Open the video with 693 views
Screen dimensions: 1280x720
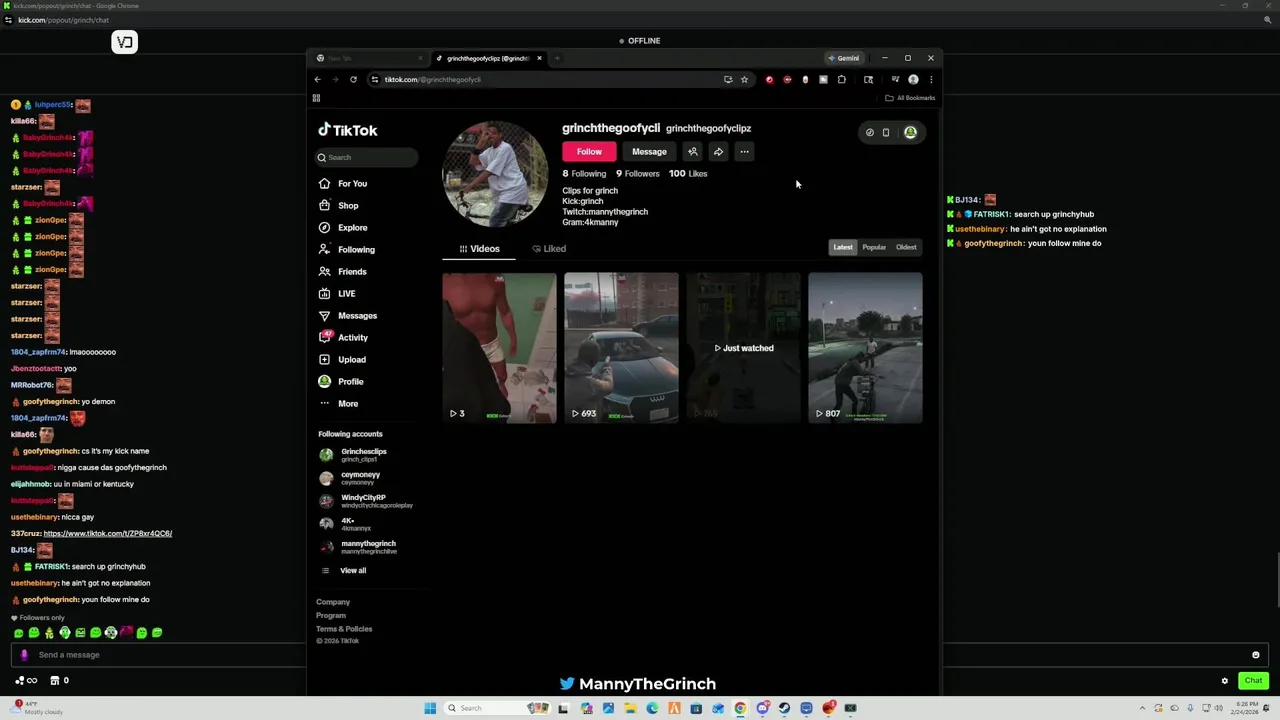coord(621,348)
